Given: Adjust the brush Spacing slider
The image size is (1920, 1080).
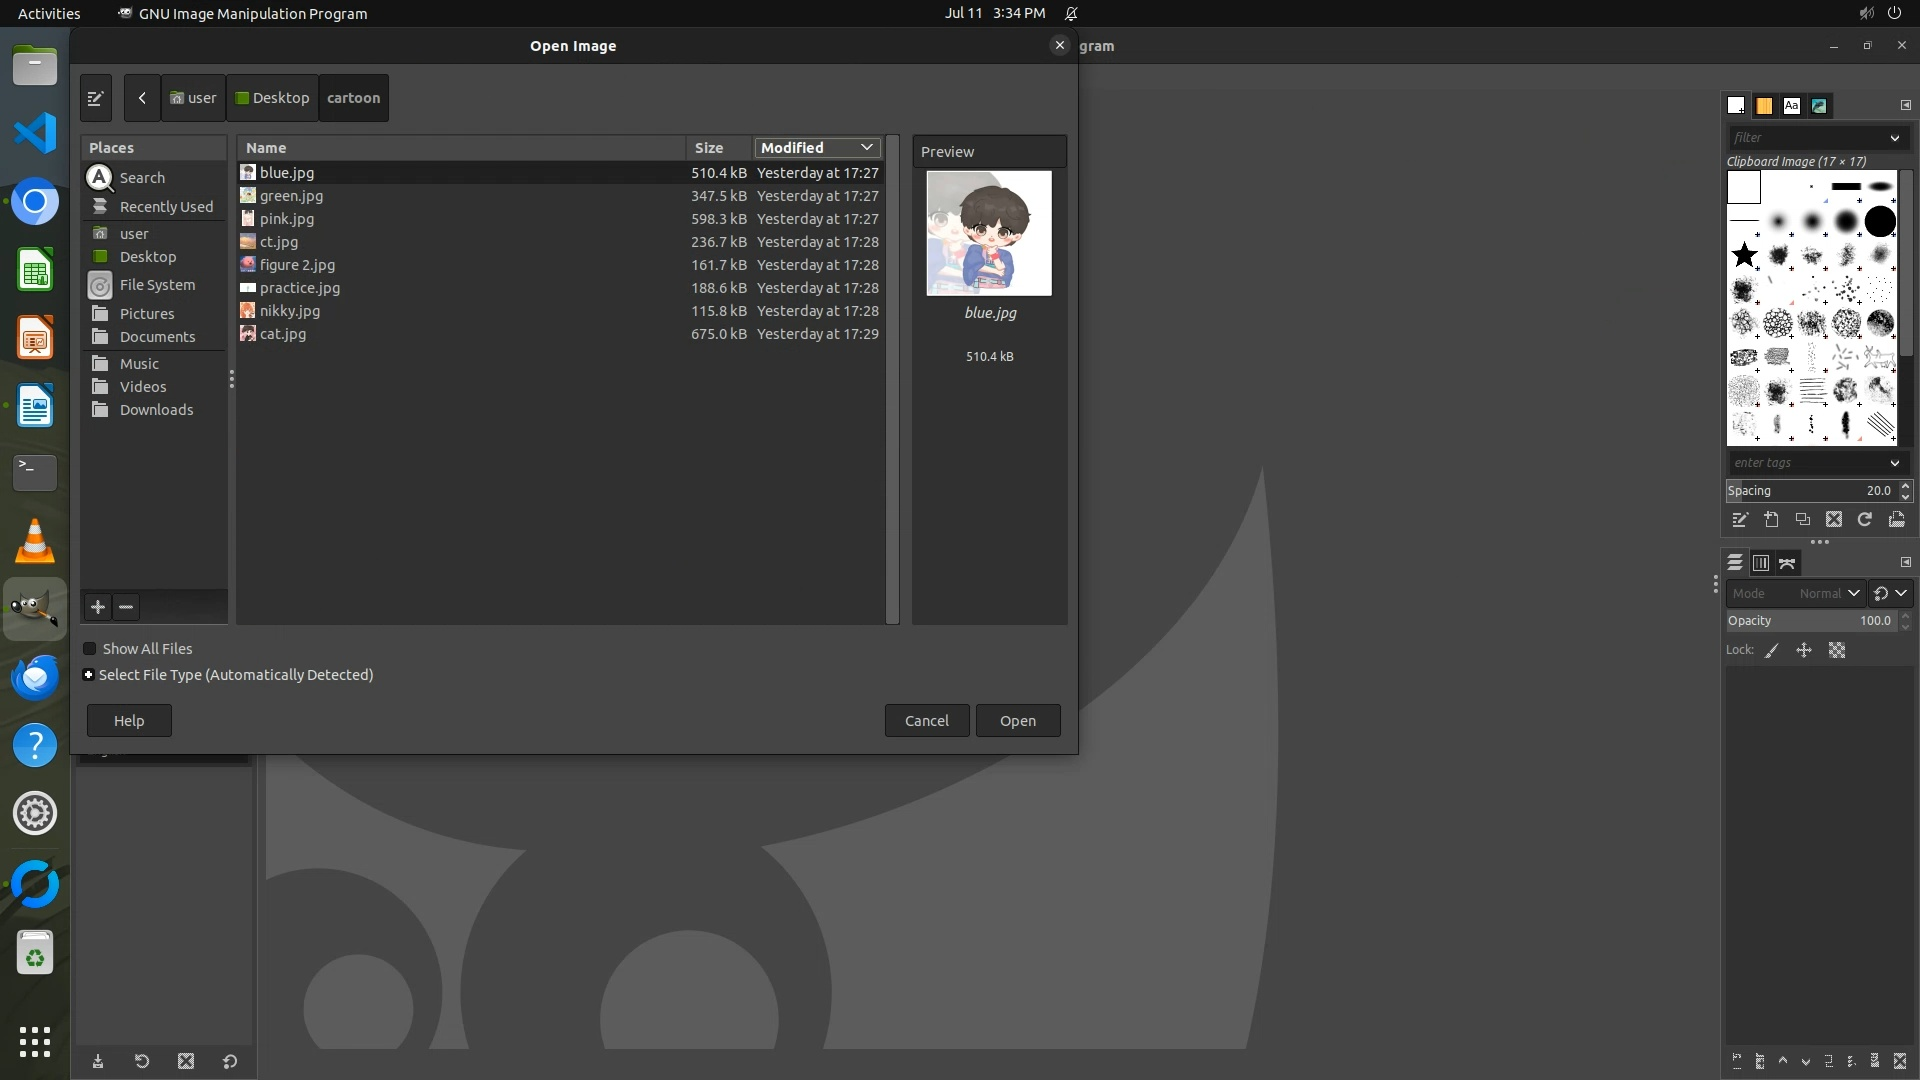Looking at the screenshot, I should [1808, 490].
